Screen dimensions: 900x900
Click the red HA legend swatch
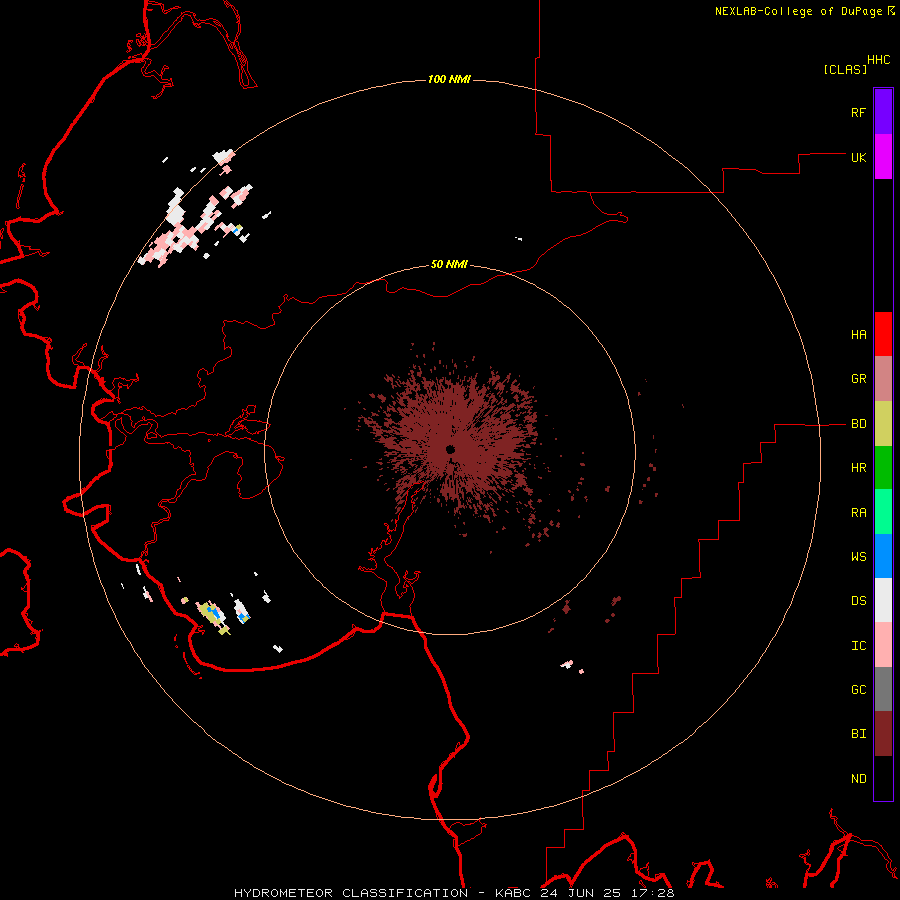883,334
